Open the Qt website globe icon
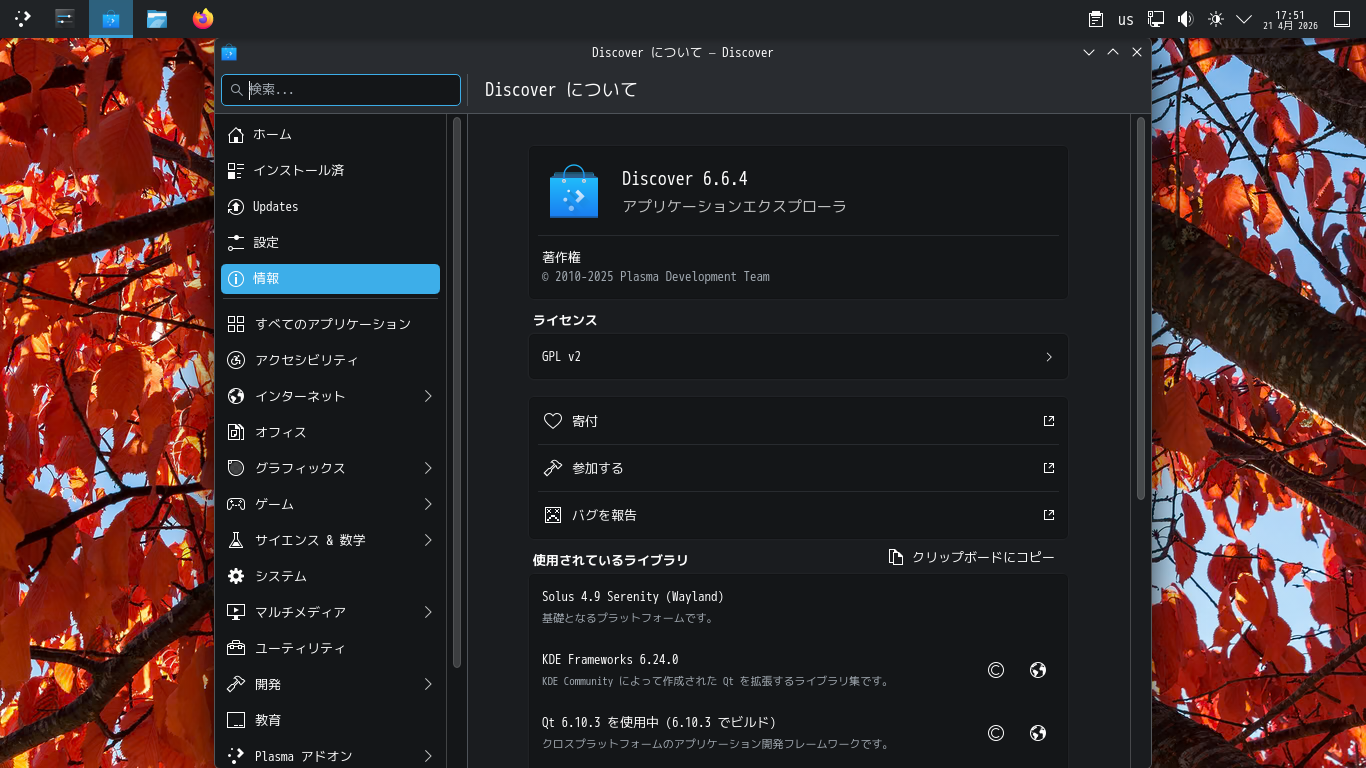The height and width of the screenshot is (768, 1366). pyautogui.click(x=1038, y=733)
